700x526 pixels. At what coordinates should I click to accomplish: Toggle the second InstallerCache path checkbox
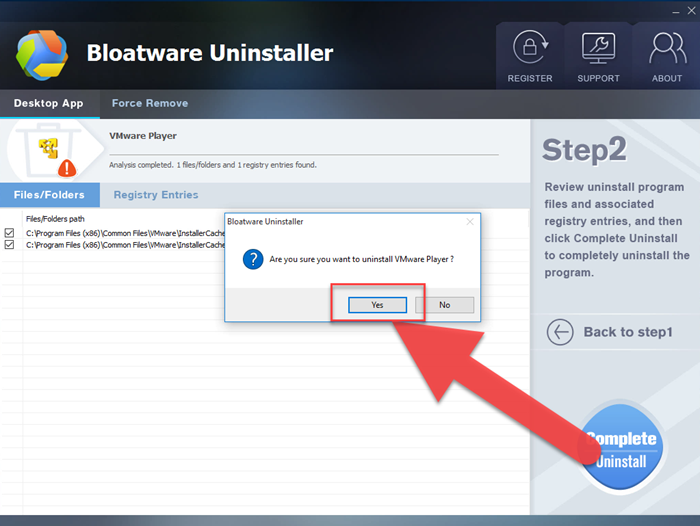coord(9,245)
